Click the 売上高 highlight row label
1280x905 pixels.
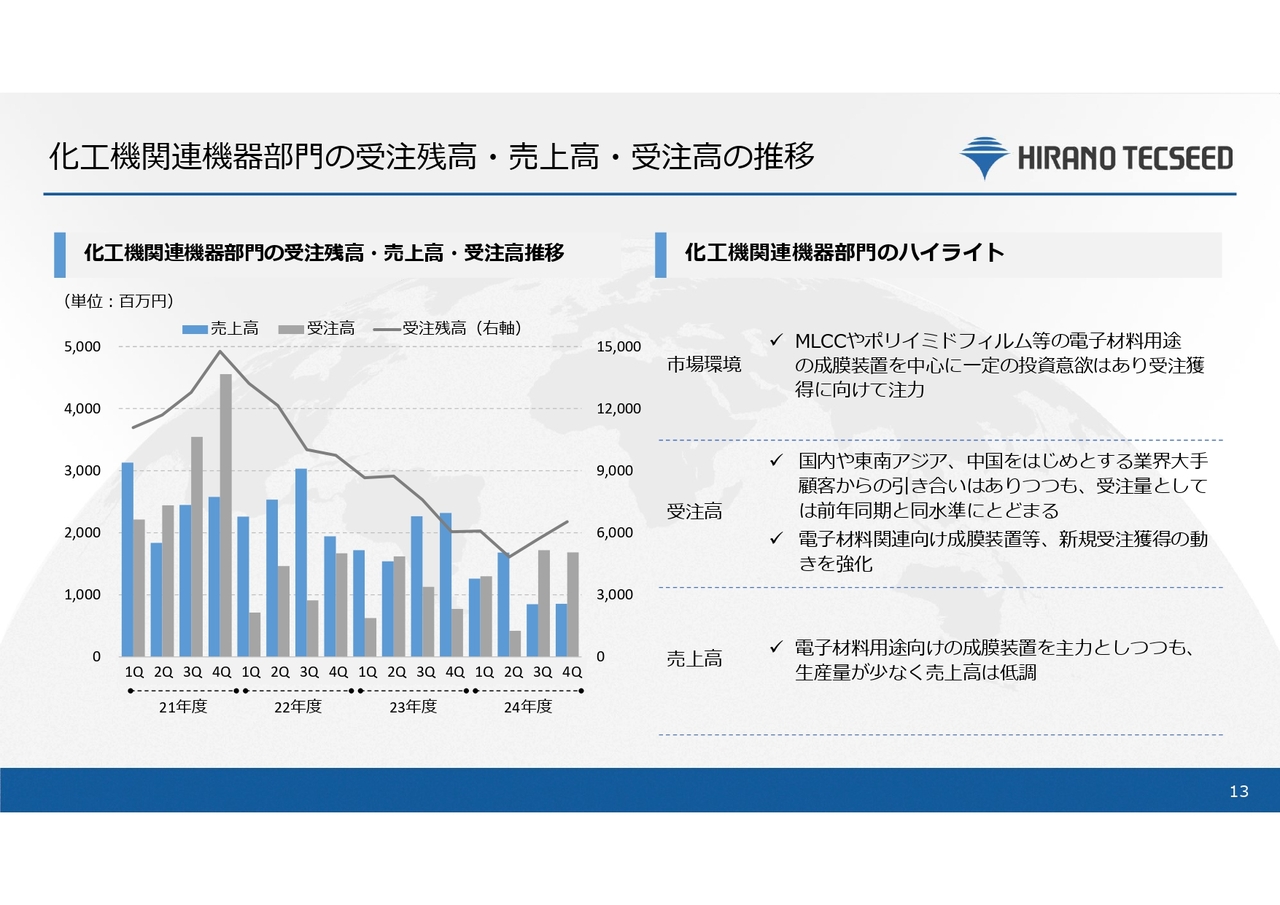coord(695,659)
